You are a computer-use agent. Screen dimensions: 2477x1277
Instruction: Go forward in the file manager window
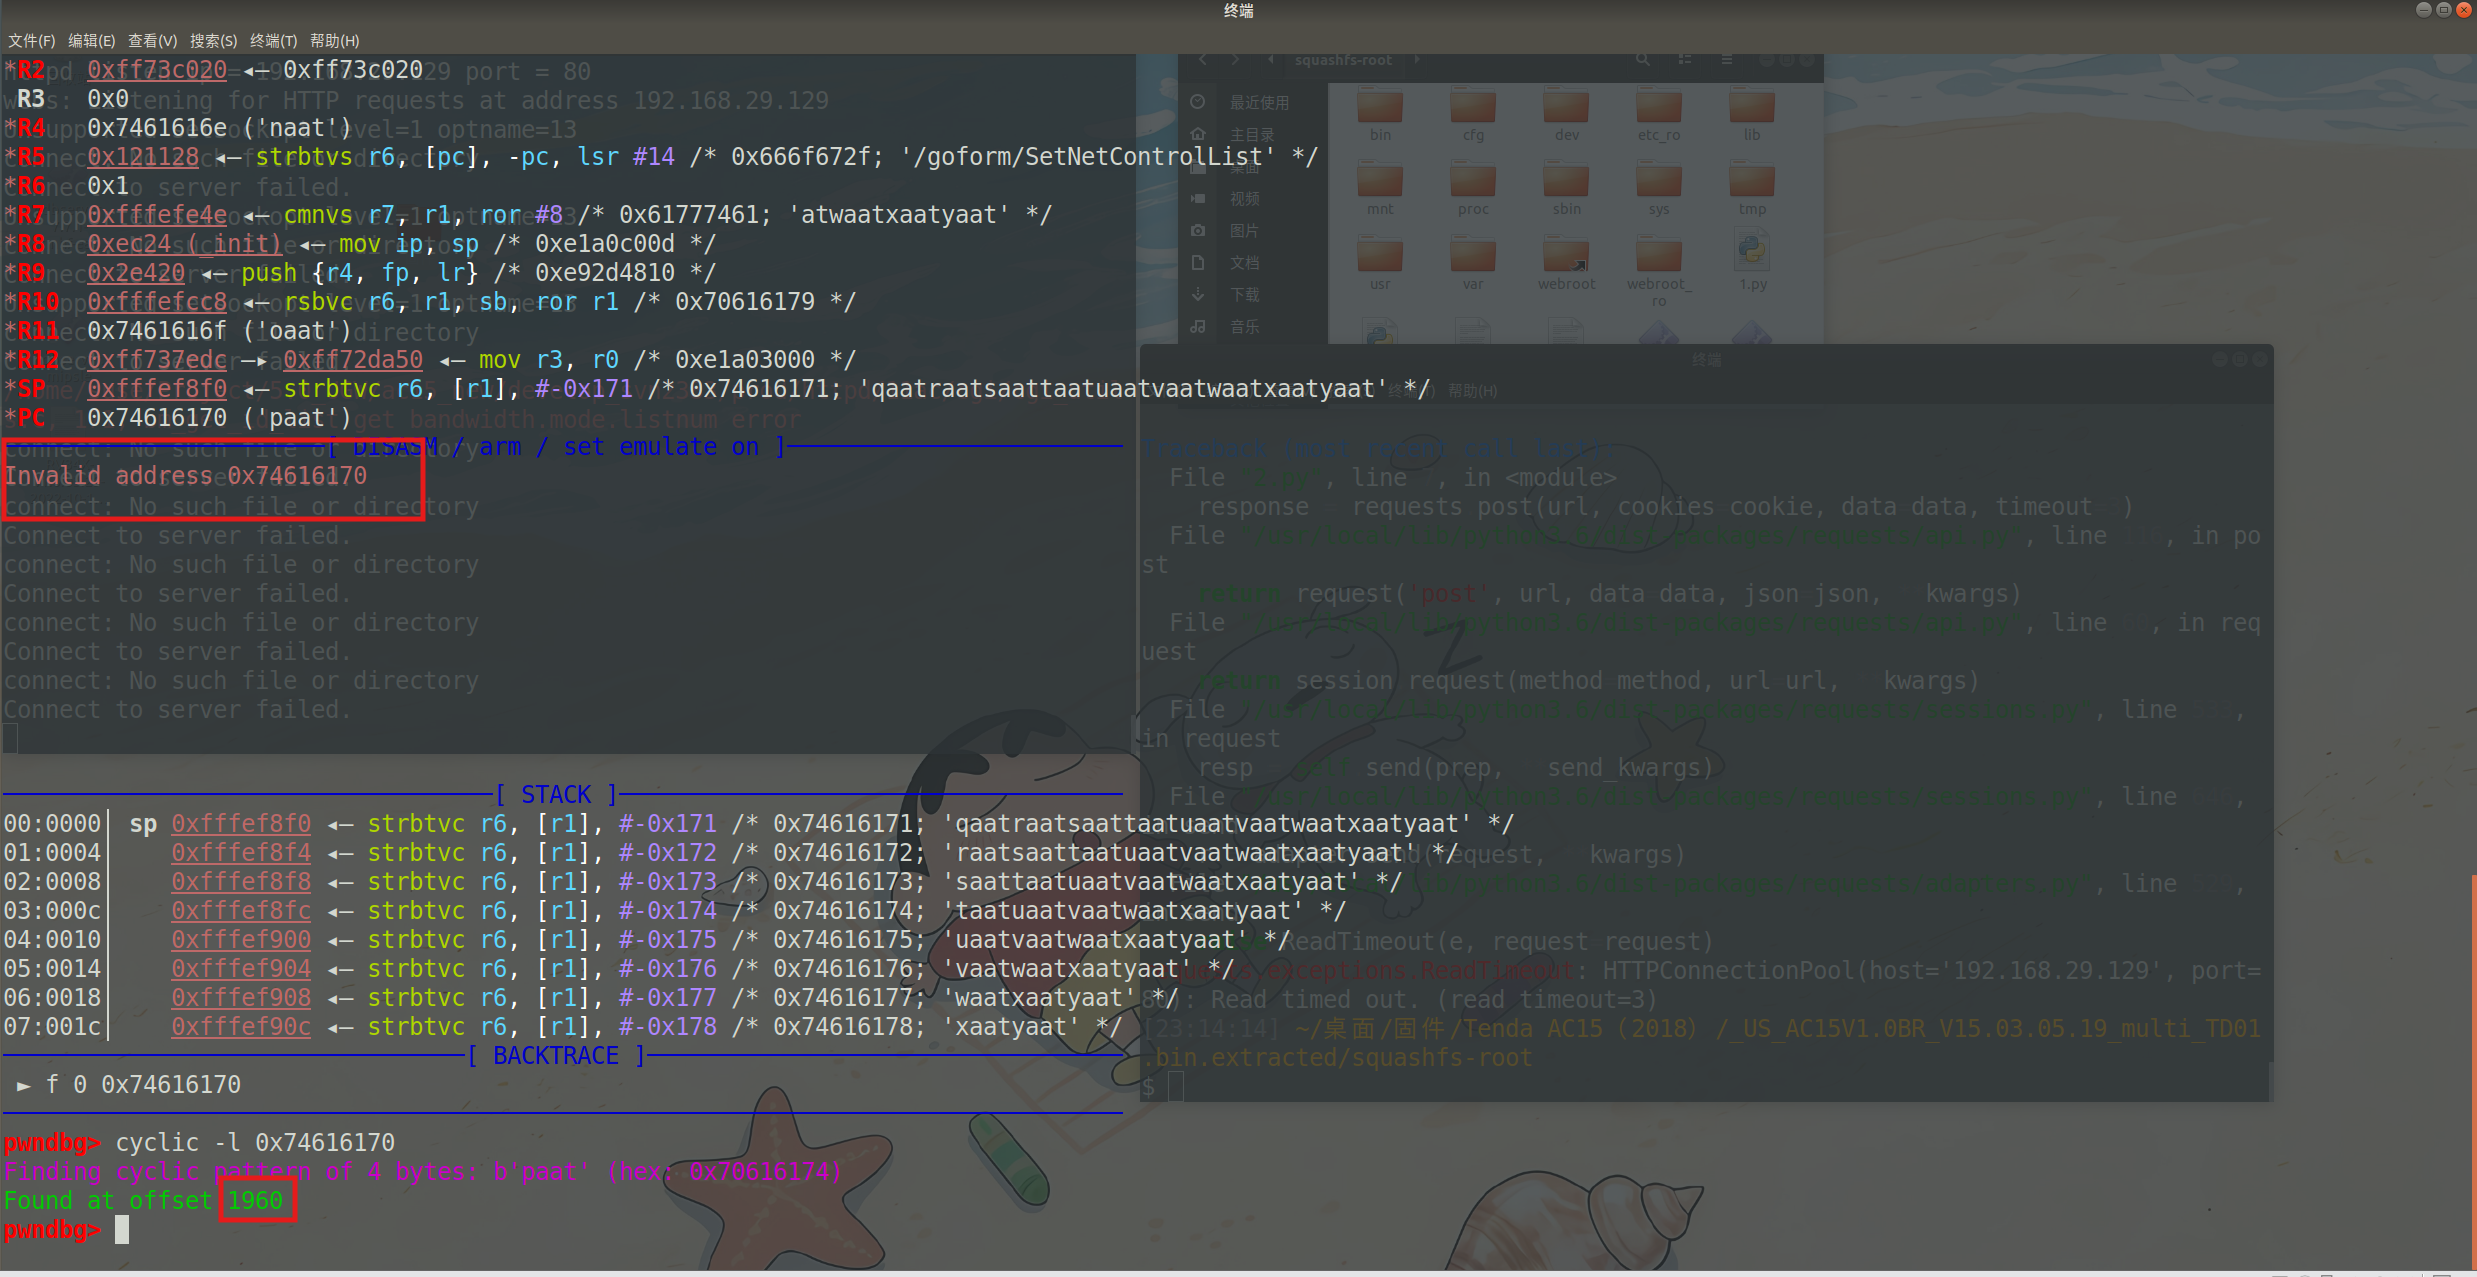(1236, 60)
